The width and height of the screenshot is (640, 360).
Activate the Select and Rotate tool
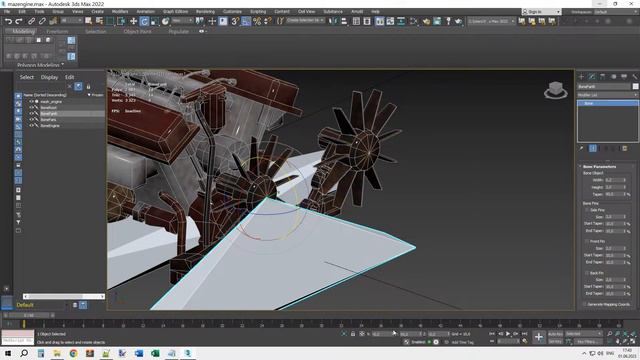144,21
